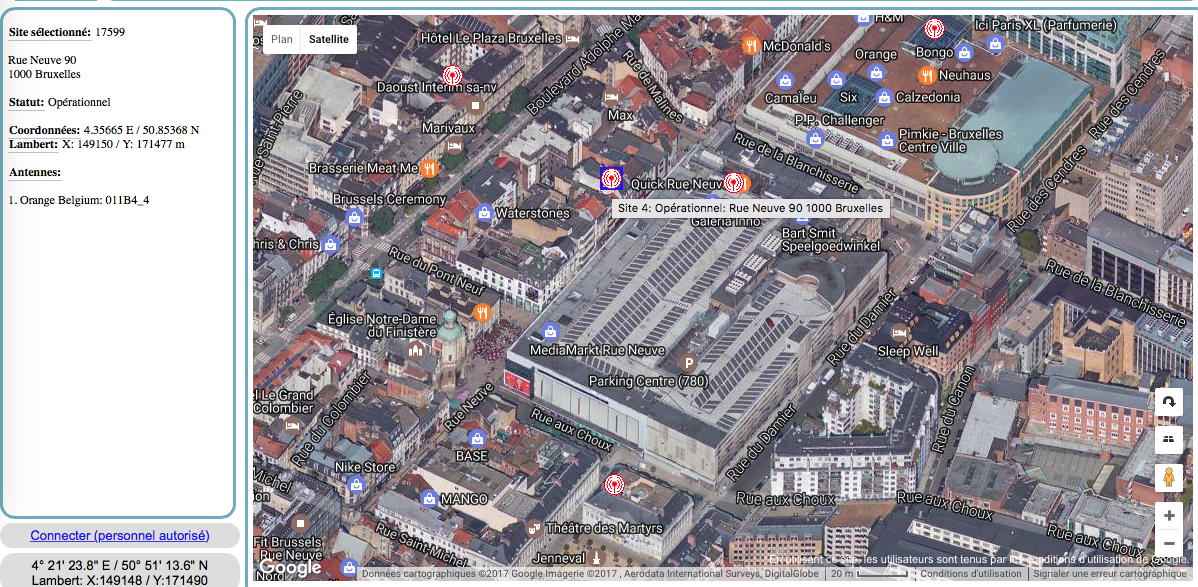Click the Google logo on the map
Image resolution: width=1198 pixels, height=587 pixels.
[x=290, y=568]
